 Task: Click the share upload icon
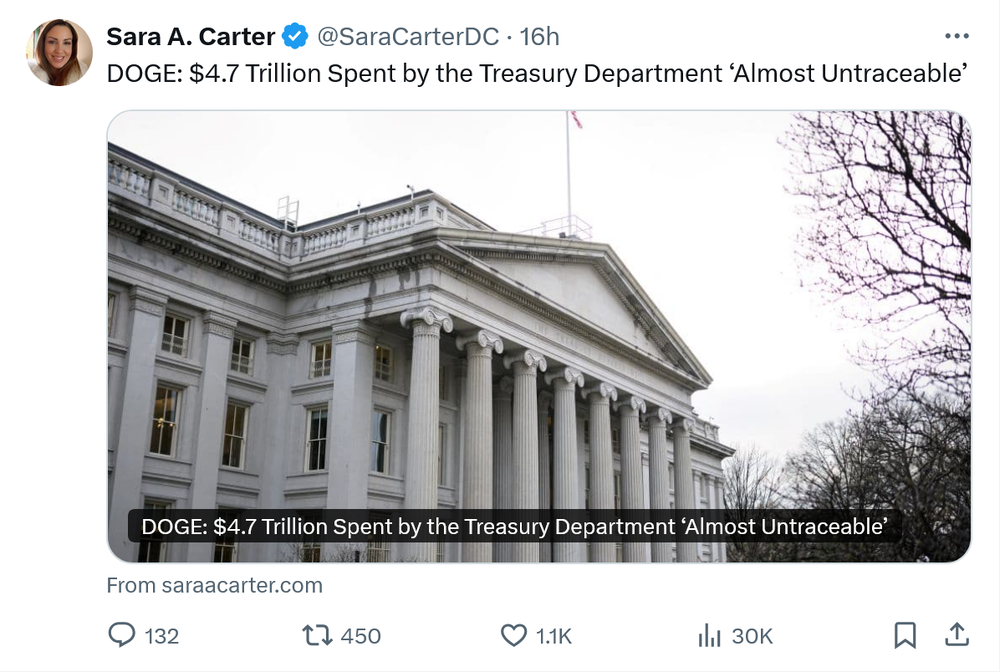(956, 635)
